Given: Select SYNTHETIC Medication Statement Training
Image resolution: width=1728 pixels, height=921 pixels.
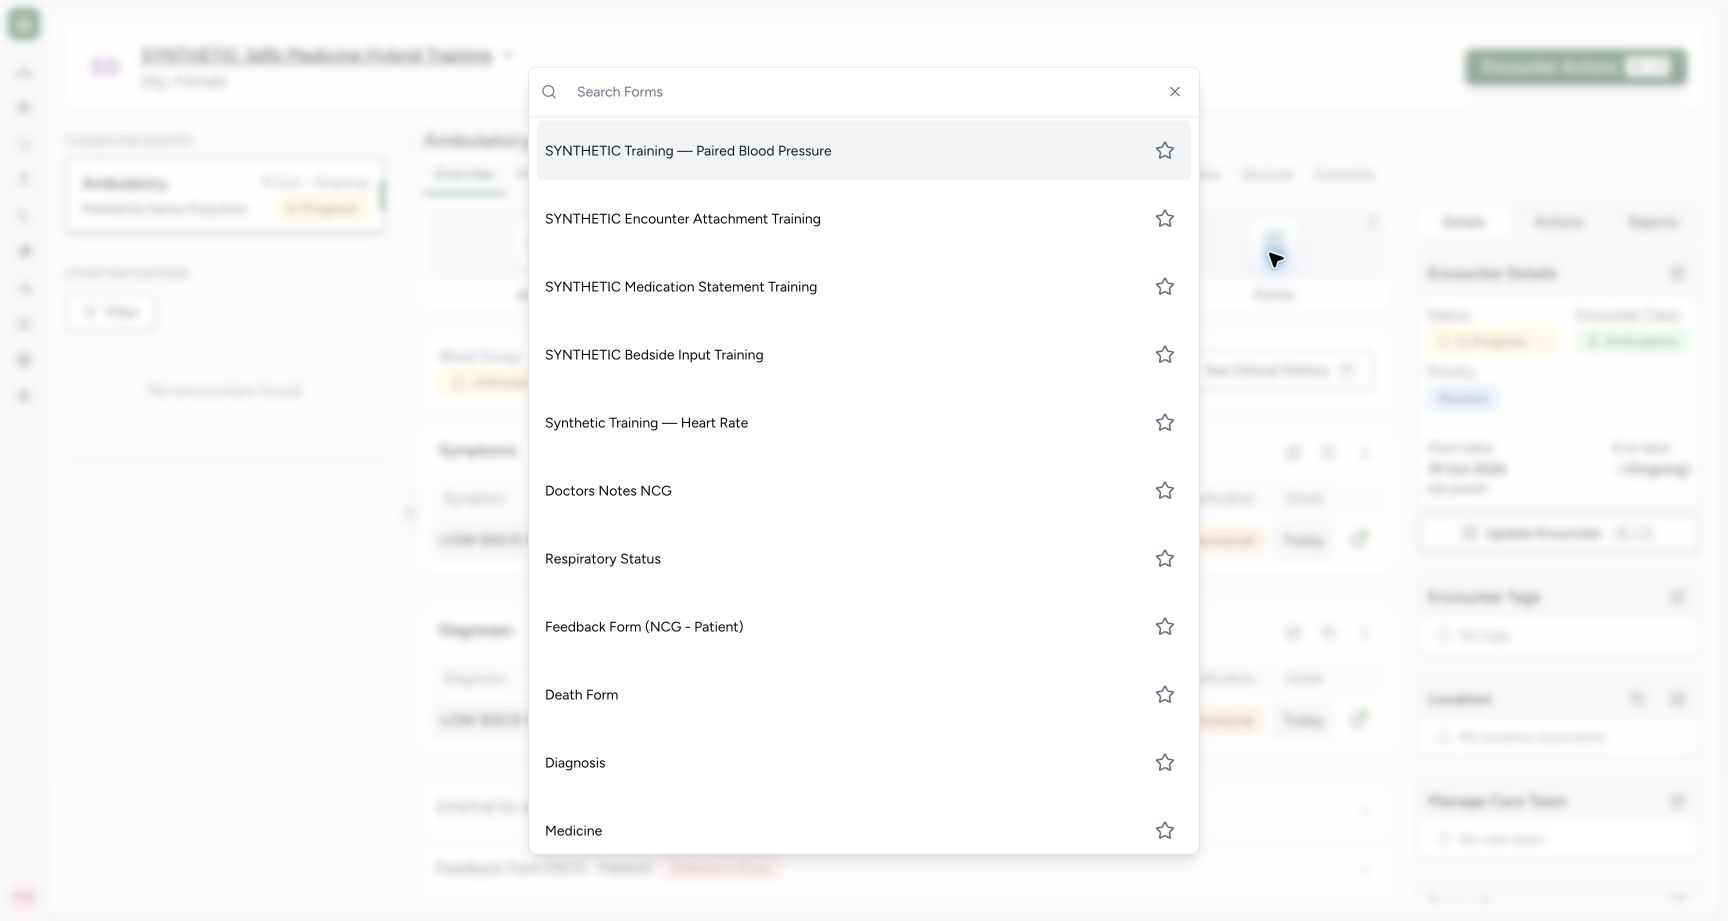Looking at the screenshot, I should [863, 287].
